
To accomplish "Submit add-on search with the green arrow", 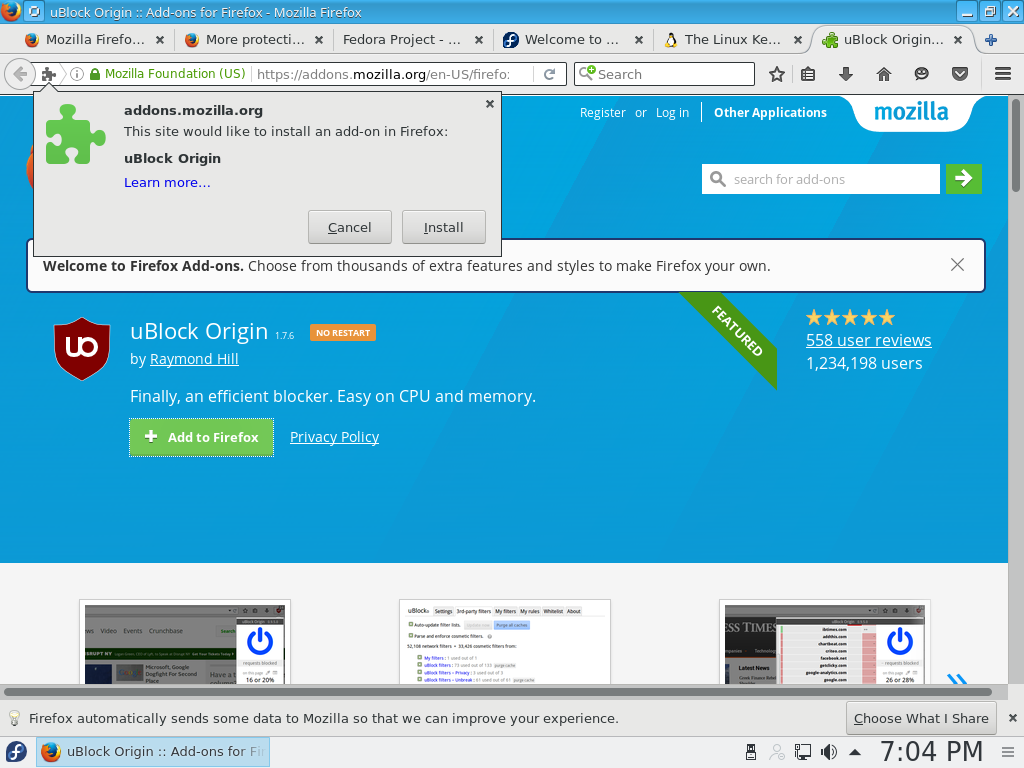I will point(963,179).
